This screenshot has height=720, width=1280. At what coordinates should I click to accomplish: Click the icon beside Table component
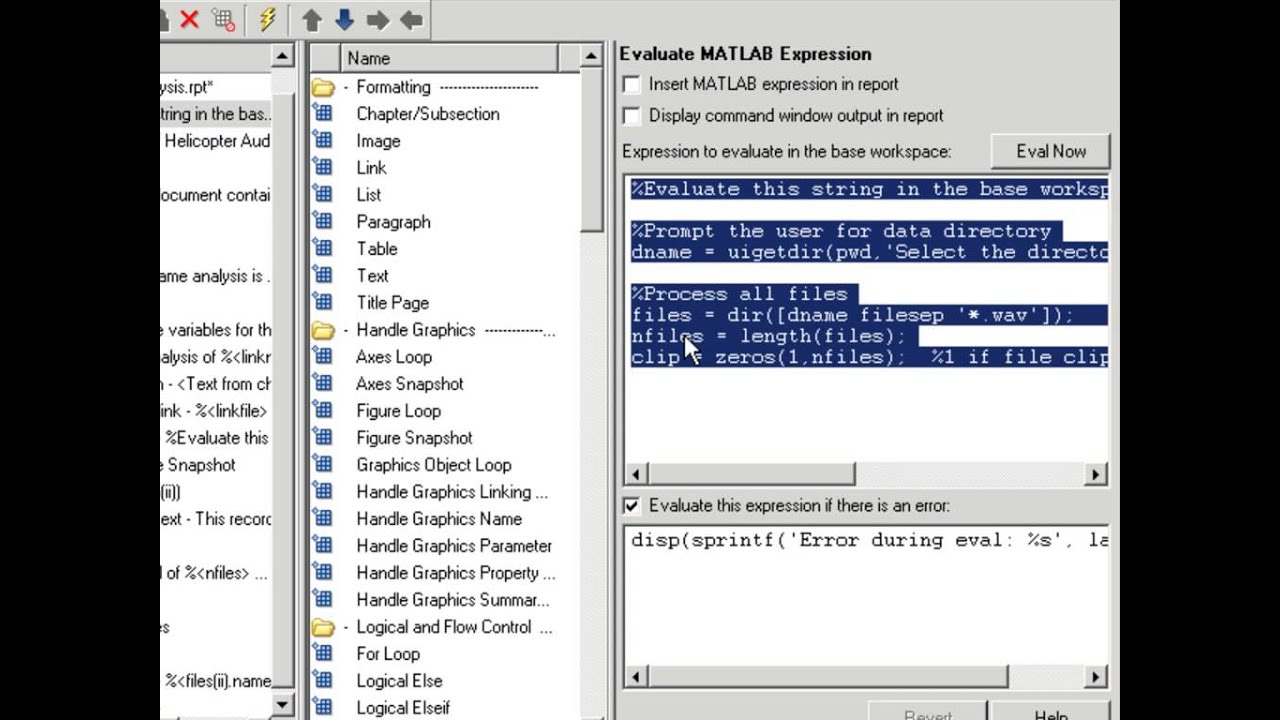point(322,249)
